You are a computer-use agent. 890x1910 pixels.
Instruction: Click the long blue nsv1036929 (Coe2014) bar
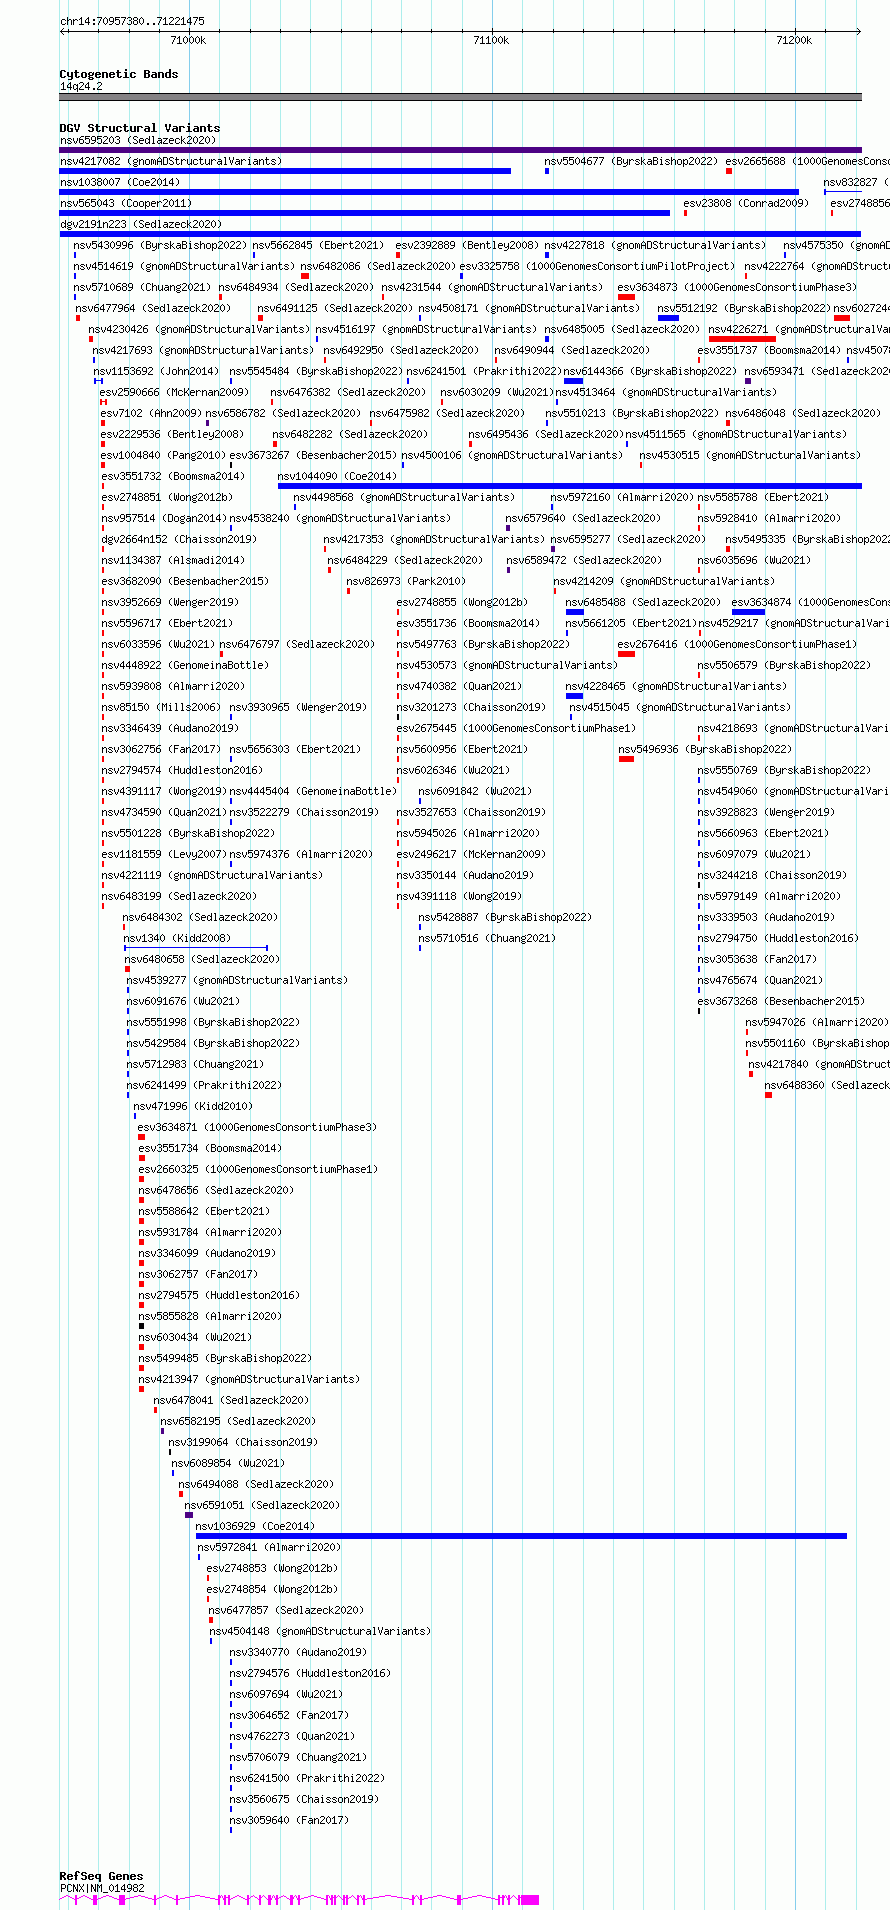click(521, 1536)
